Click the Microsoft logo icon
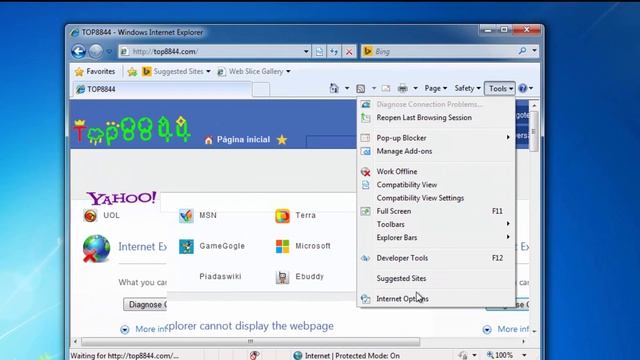 (x=282, y=246)
